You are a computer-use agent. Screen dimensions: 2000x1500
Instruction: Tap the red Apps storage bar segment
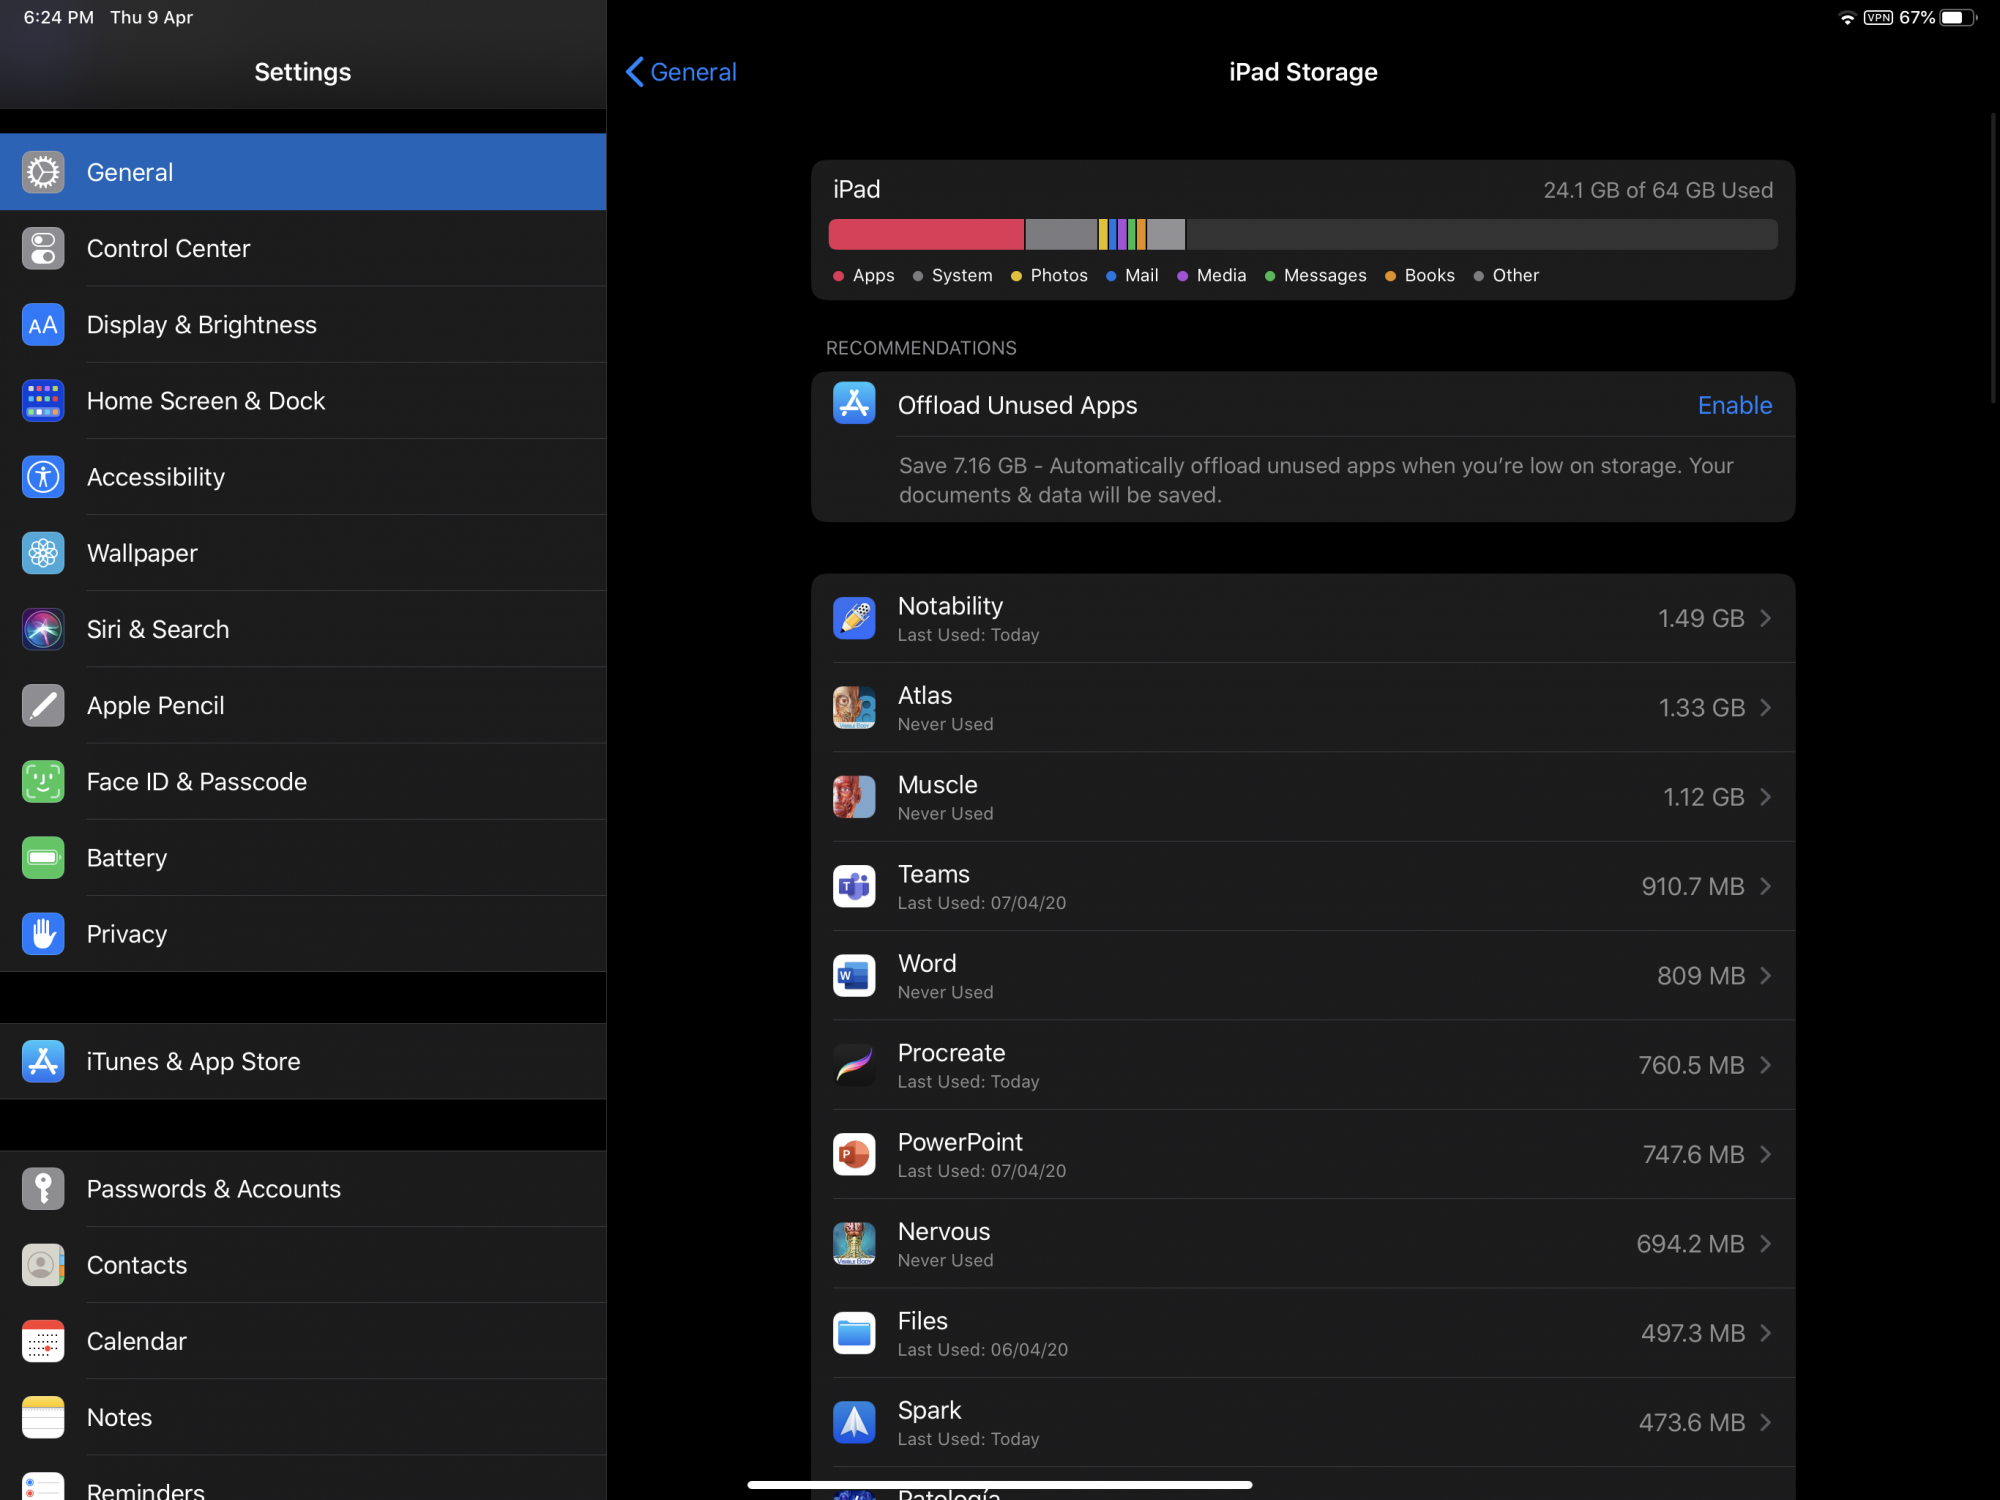coord(926,235)
